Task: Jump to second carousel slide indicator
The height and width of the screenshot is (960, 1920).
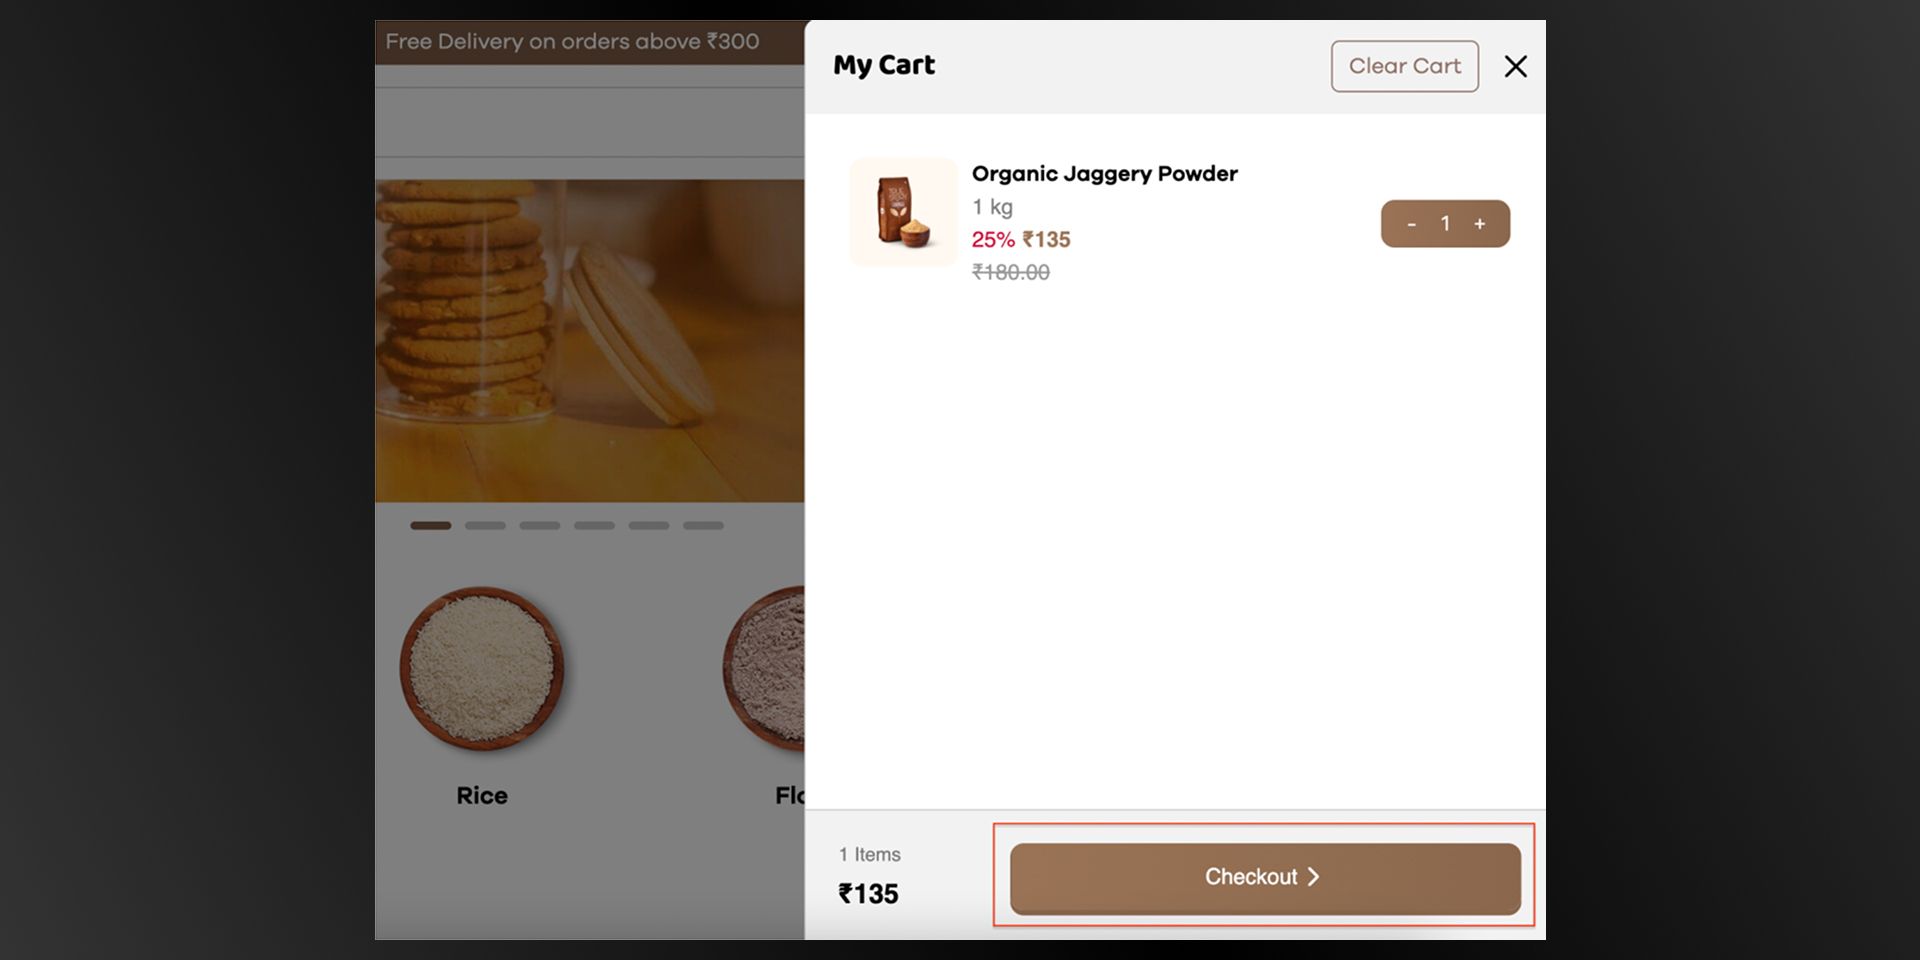Action: point(485,525)
